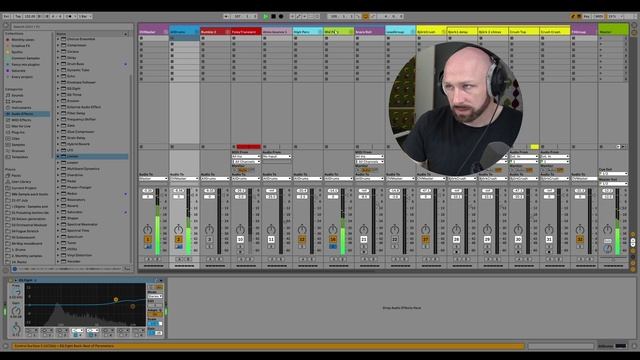This screenshot has height=360, width=640.
Task: Expand the EQ Eight device in the browser
Action: coord(58,89)
